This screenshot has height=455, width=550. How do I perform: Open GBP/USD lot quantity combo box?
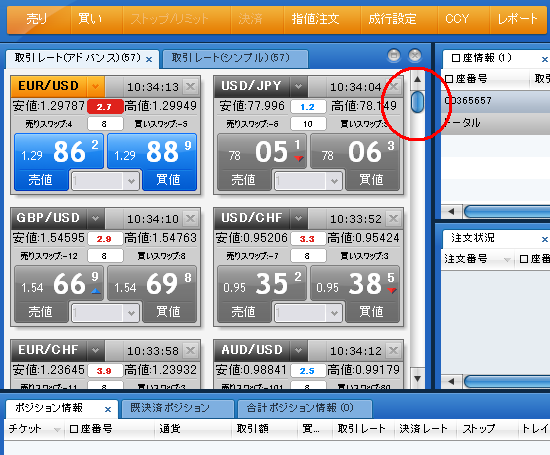click(x=105, y=313)
